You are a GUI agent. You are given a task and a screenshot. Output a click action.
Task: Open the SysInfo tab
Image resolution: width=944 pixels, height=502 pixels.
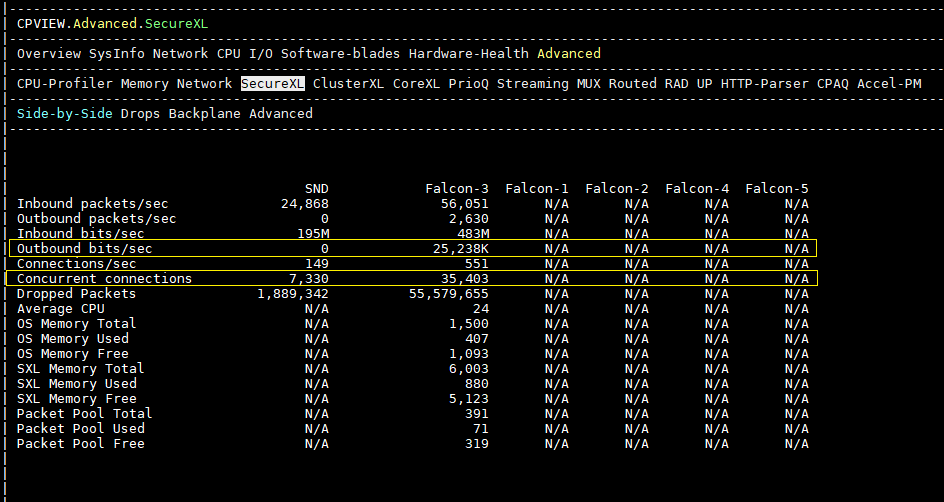(117, 54)
